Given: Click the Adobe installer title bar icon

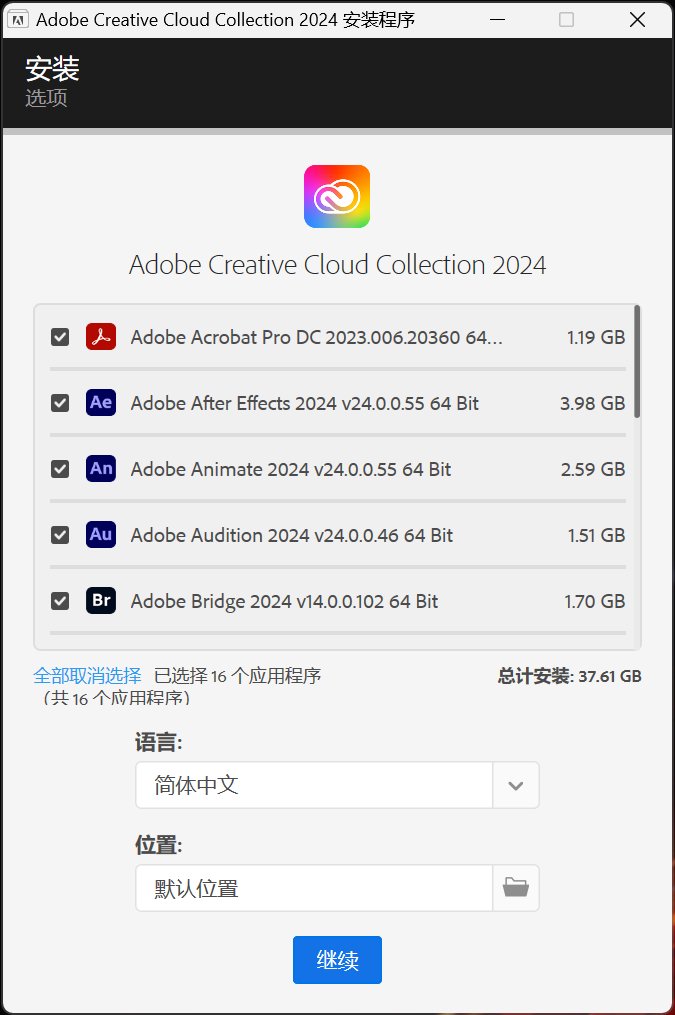Looking at the screenshot, I should click(x=18, y=20).
